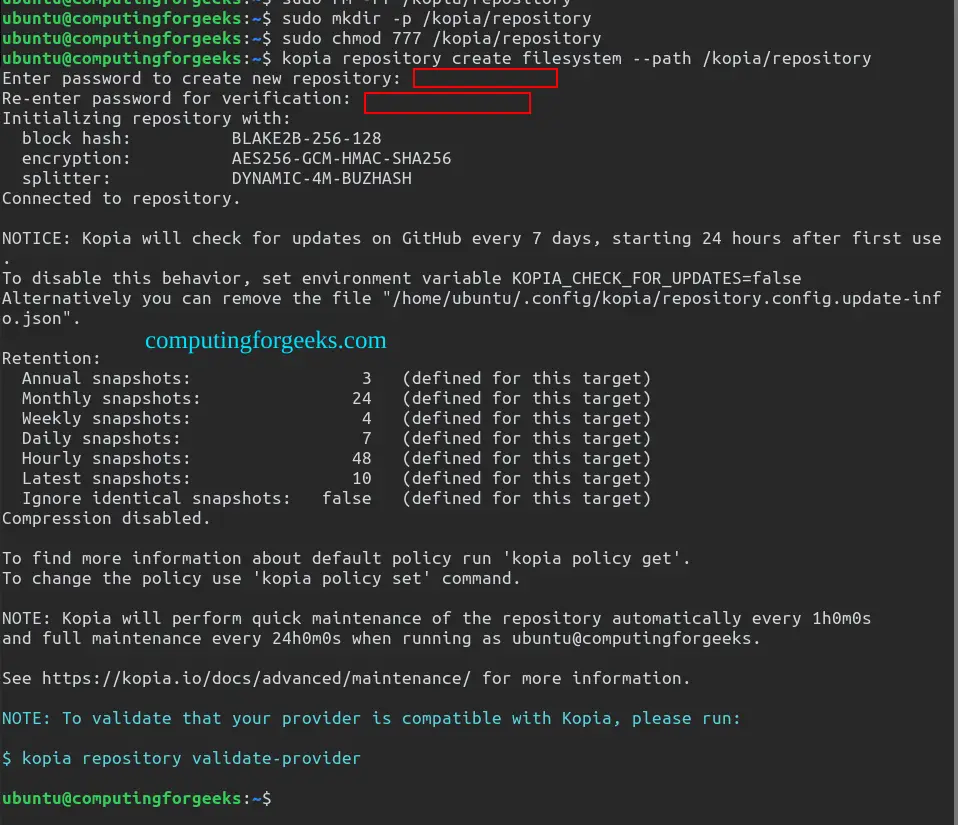Click the '$ kopia repository validate-provider' command
958x825 pixels.
click(181, 758)
